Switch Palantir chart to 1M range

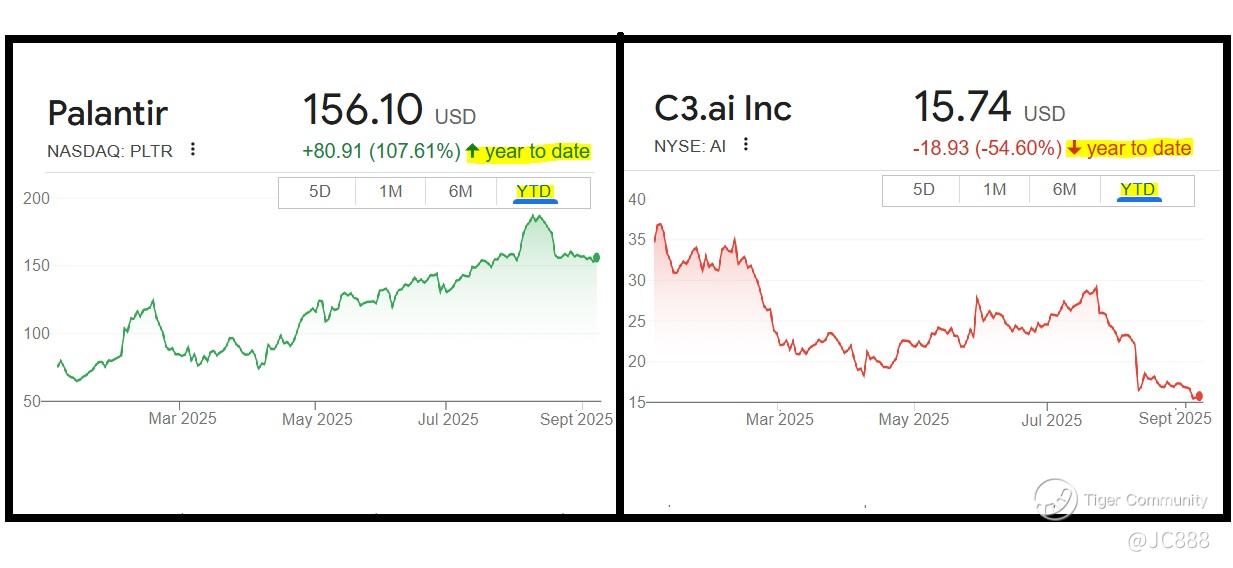pyautogui.click(x=390, y=191)
